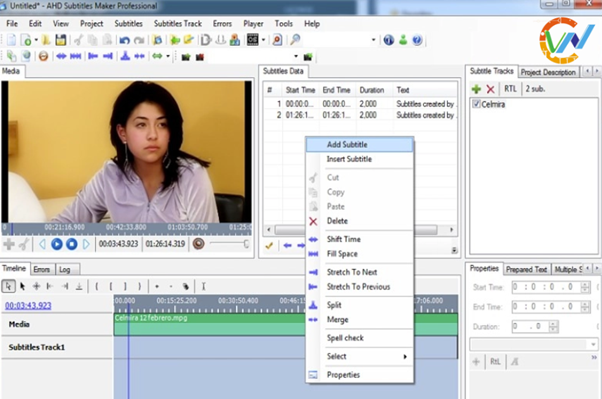Select subtitle row 1 in Subtitles Data

point(360,104)
